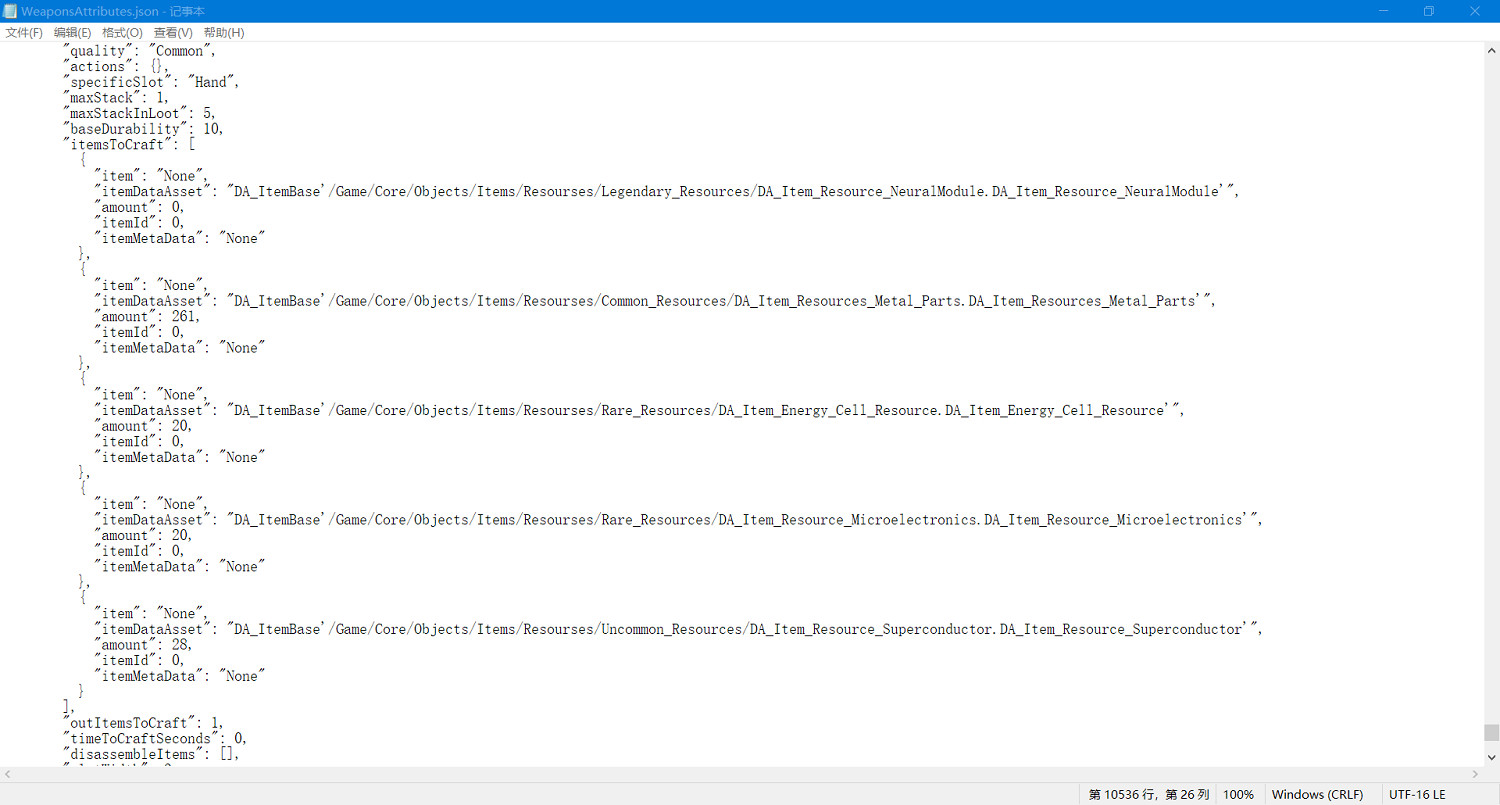Click the vertical scrollbar up arrow

pos(1491,50)
